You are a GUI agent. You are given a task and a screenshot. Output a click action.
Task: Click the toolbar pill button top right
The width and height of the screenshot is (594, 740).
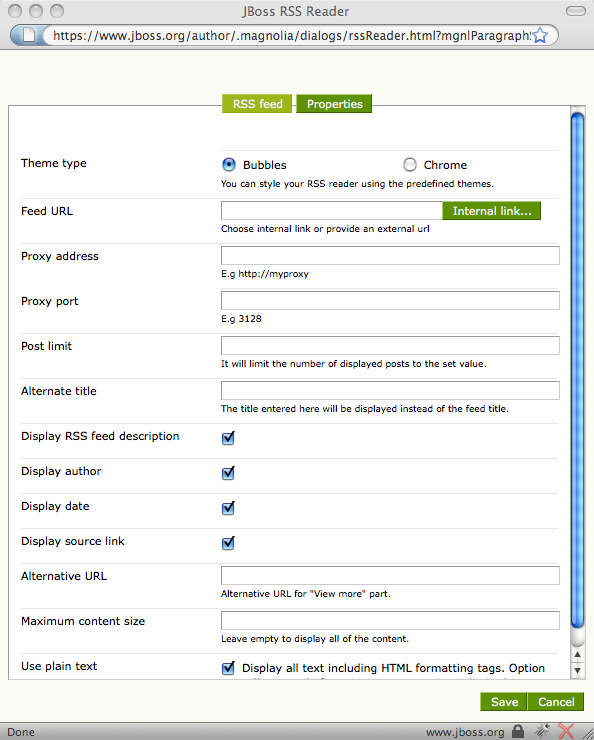[576, 11]
